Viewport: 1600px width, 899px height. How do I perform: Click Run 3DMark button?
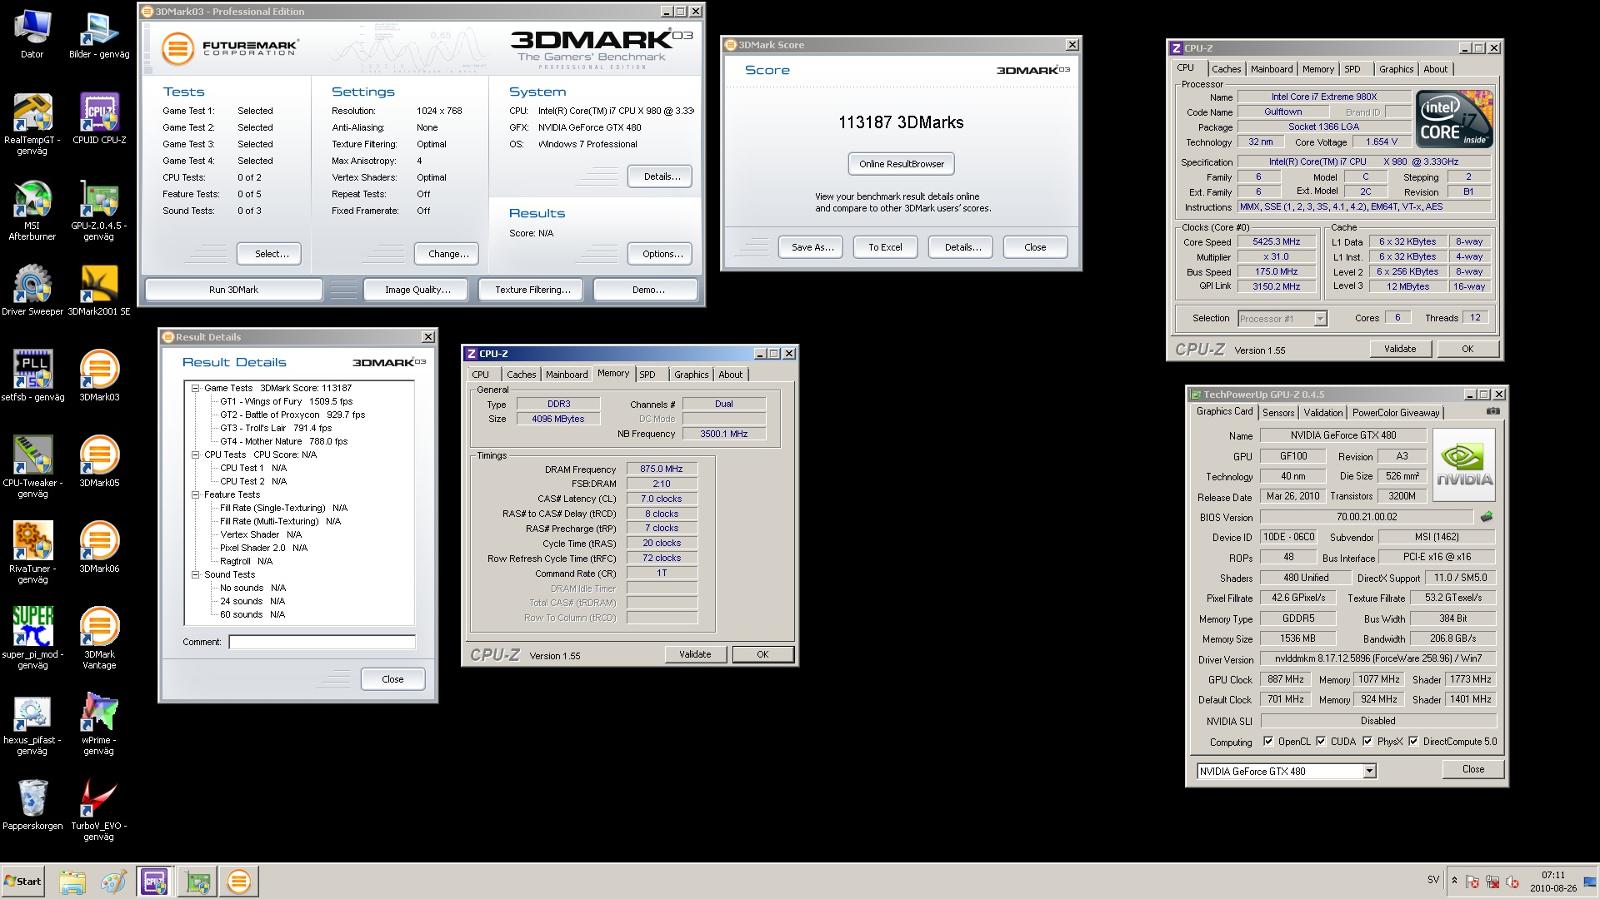(x=234, y=290)
